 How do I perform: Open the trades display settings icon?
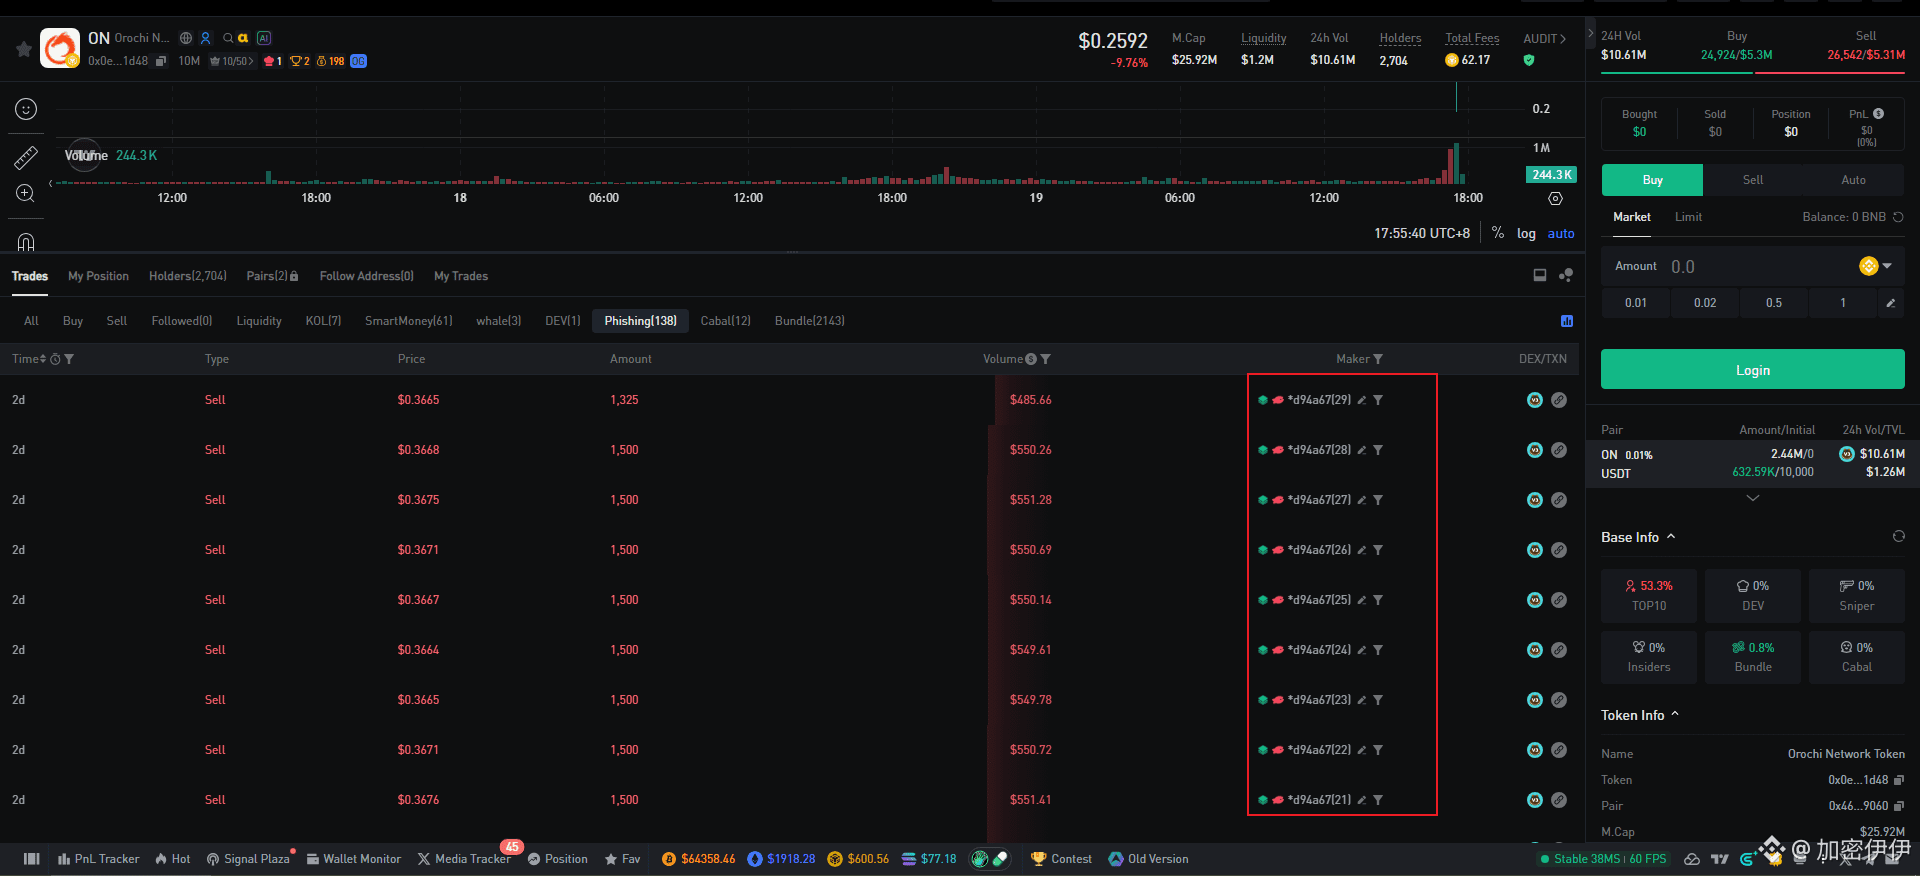point(1566,275)
